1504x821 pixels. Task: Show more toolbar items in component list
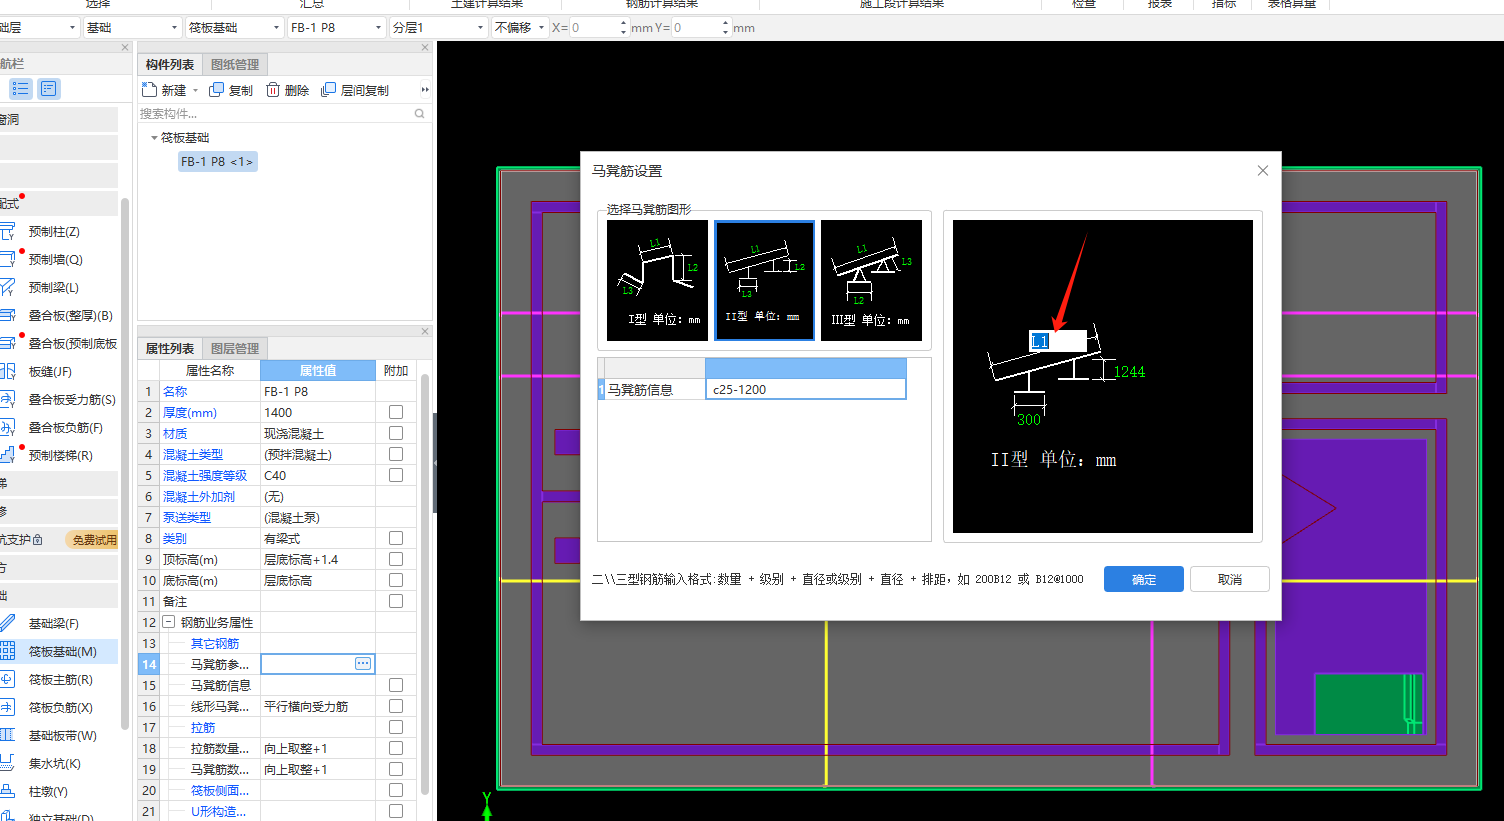click(424, 90)
